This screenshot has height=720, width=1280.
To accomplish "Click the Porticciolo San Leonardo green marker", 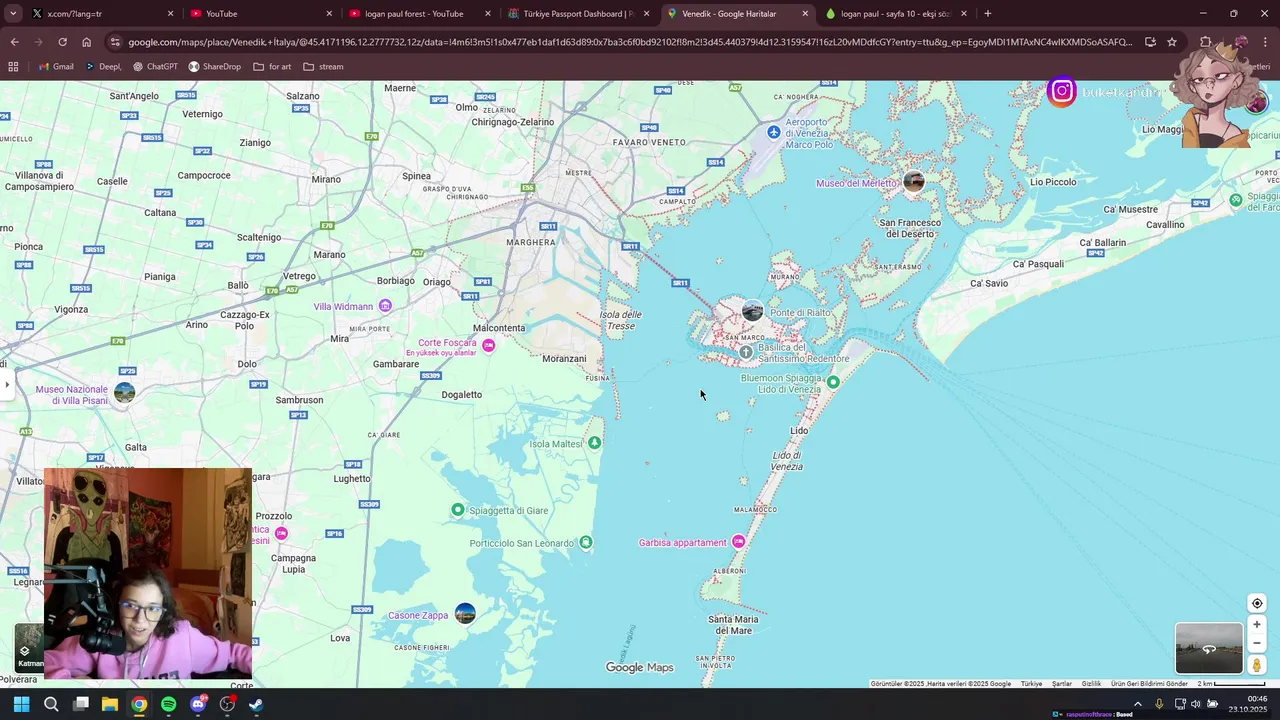I will 586,542.
